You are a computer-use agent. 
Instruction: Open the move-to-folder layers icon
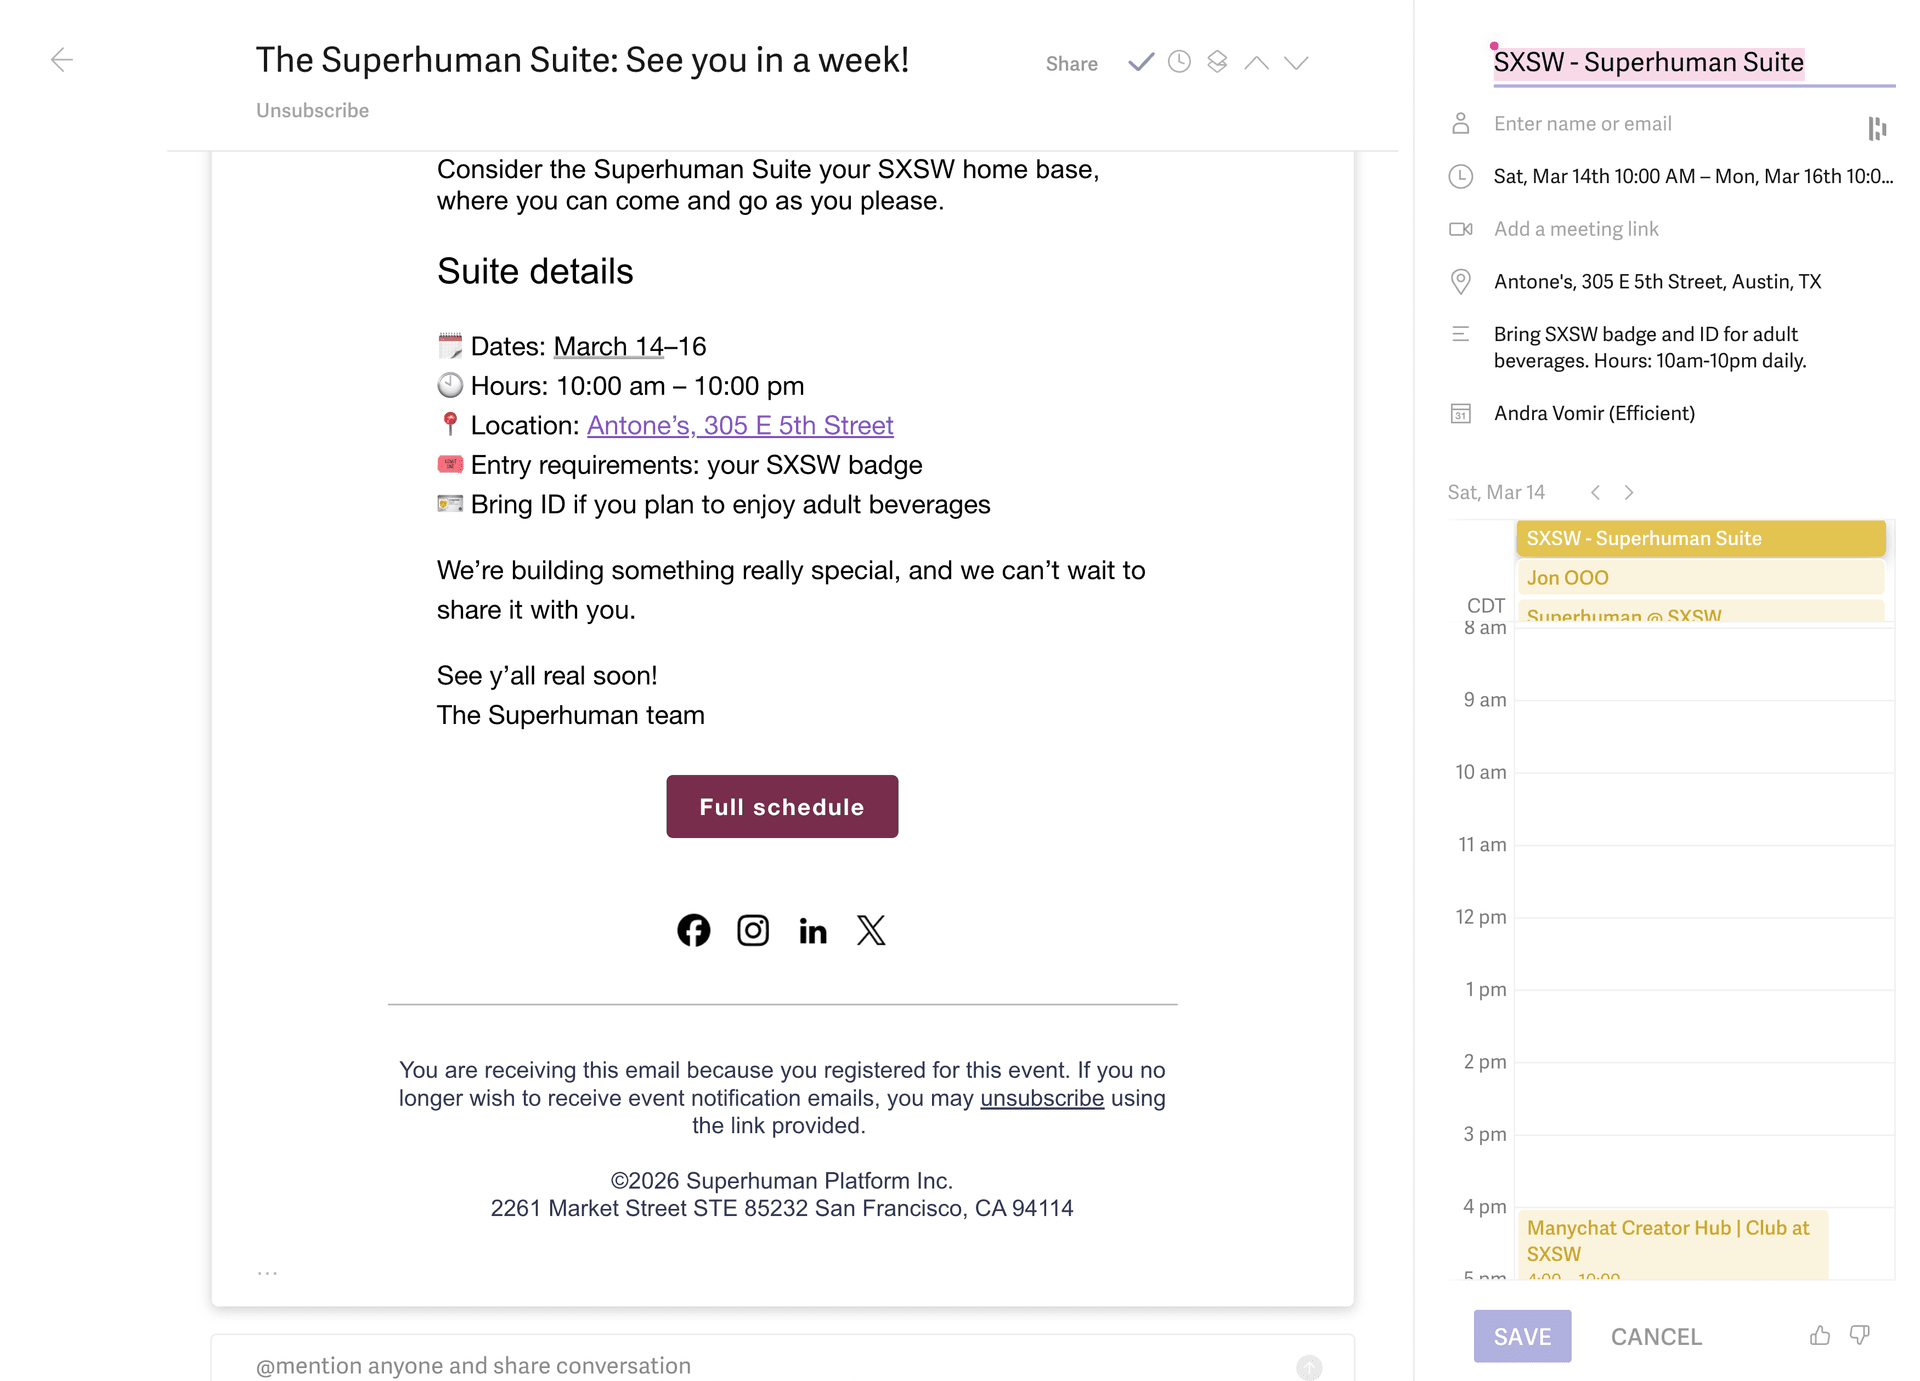[x=1217, y=62]
